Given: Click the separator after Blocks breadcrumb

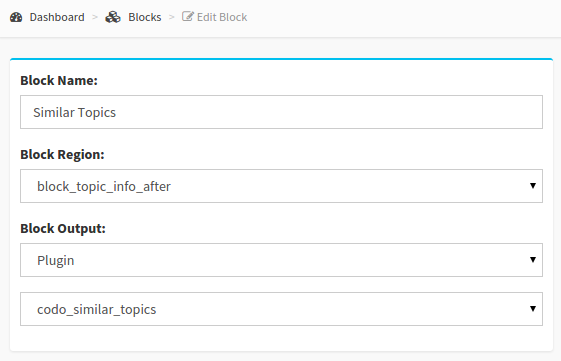Looking at the screenshot, I should [172, 17].
